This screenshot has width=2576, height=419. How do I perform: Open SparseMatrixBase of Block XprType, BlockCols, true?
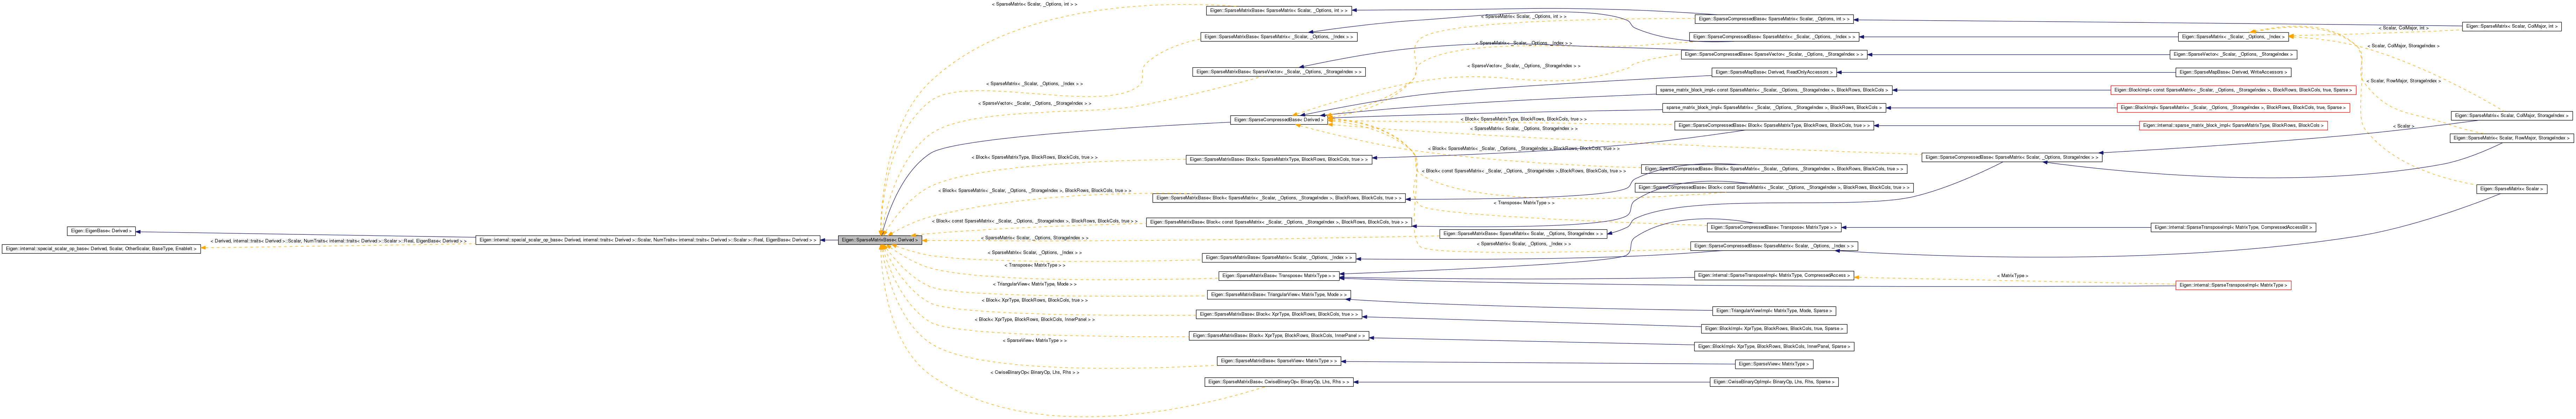click(1279, 314)
